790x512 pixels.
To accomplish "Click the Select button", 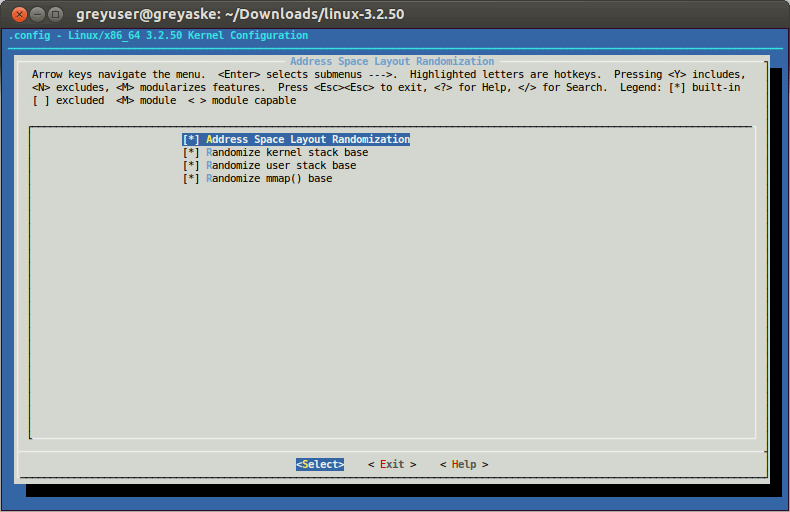I will click(320, 464).
